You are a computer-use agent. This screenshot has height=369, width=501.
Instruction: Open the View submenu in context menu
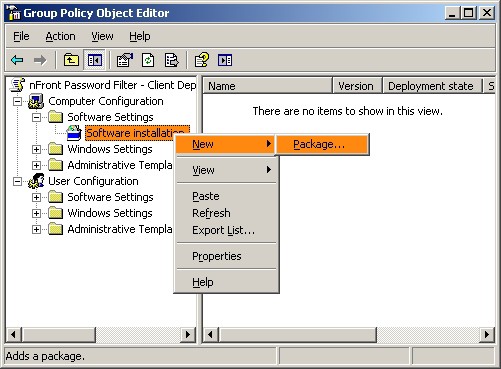(226, 170)
